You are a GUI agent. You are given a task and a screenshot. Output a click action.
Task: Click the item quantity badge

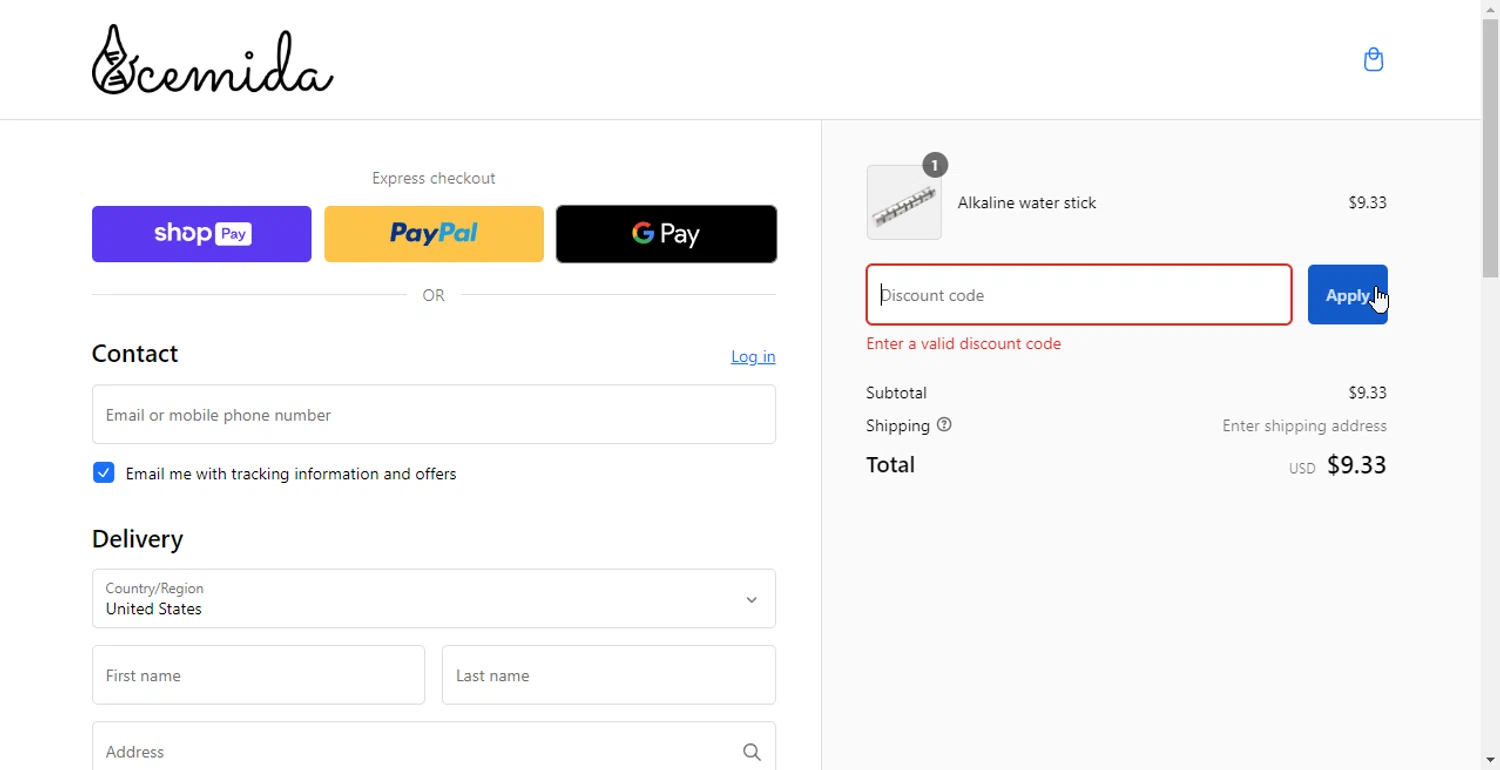934,165
